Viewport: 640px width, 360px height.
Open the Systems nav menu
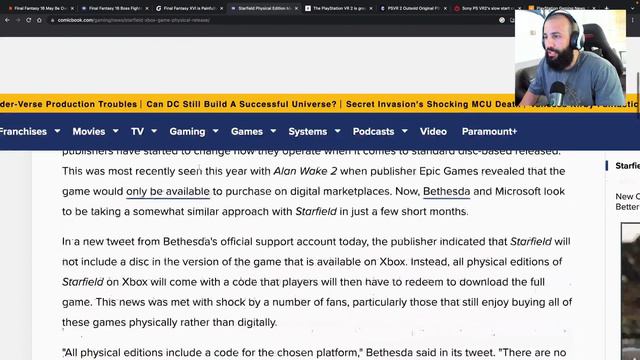pos(308,131)
